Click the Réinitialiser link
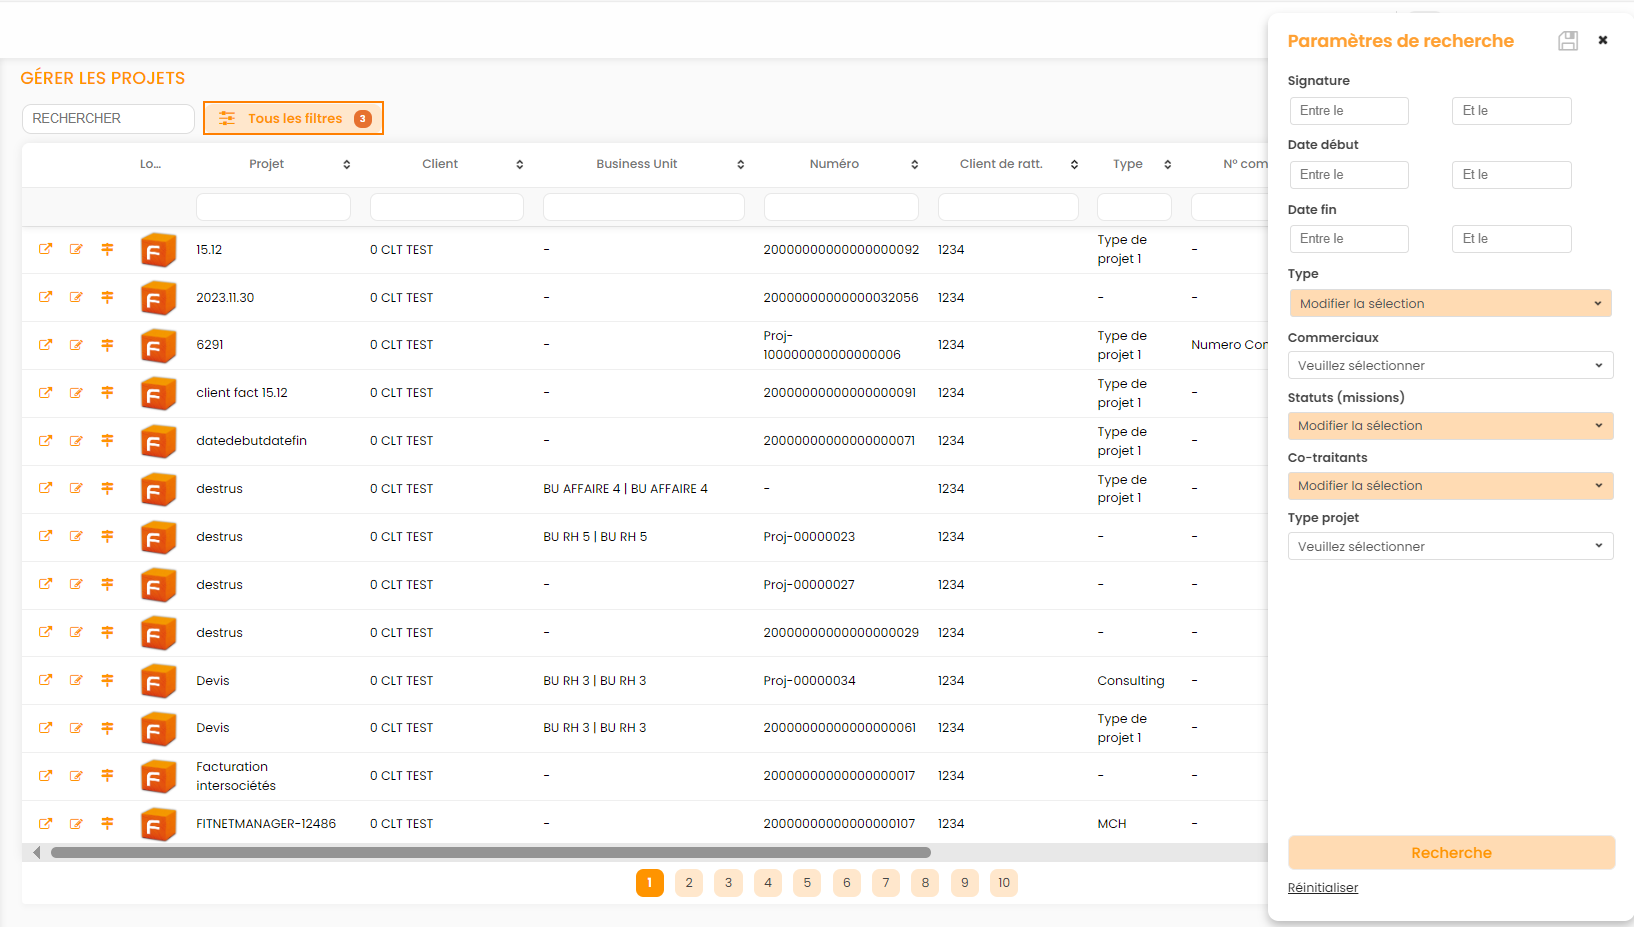This screenshot has height=927, width=1634. [x=1322, y=888]
